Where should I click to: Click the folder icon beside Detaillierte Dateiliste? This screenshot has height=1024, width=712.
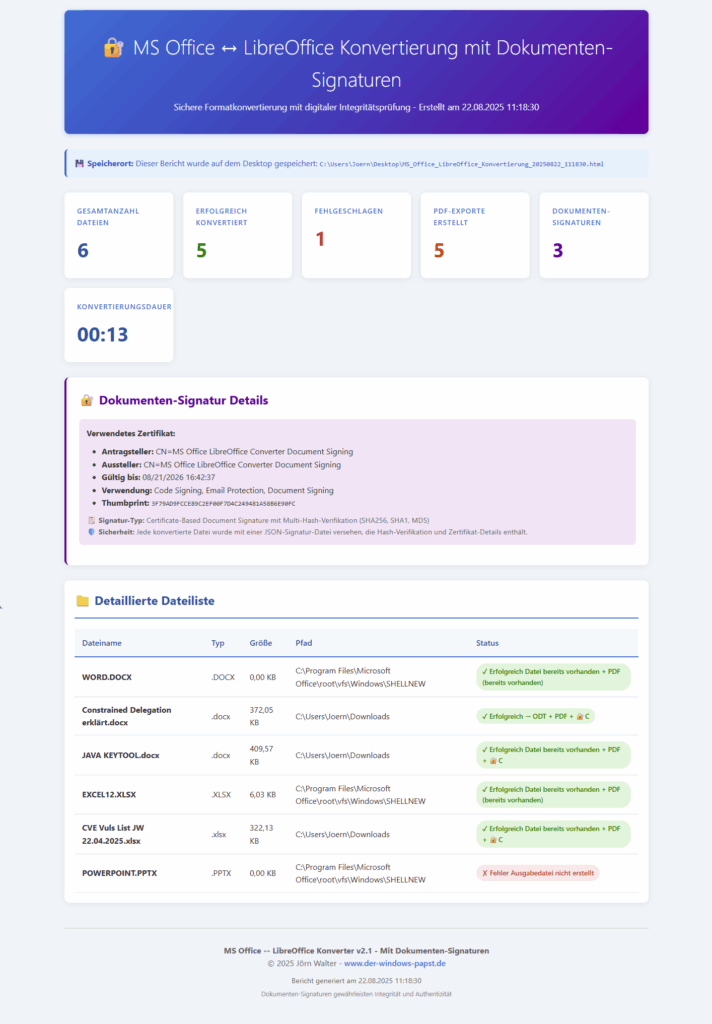point(82,601)
